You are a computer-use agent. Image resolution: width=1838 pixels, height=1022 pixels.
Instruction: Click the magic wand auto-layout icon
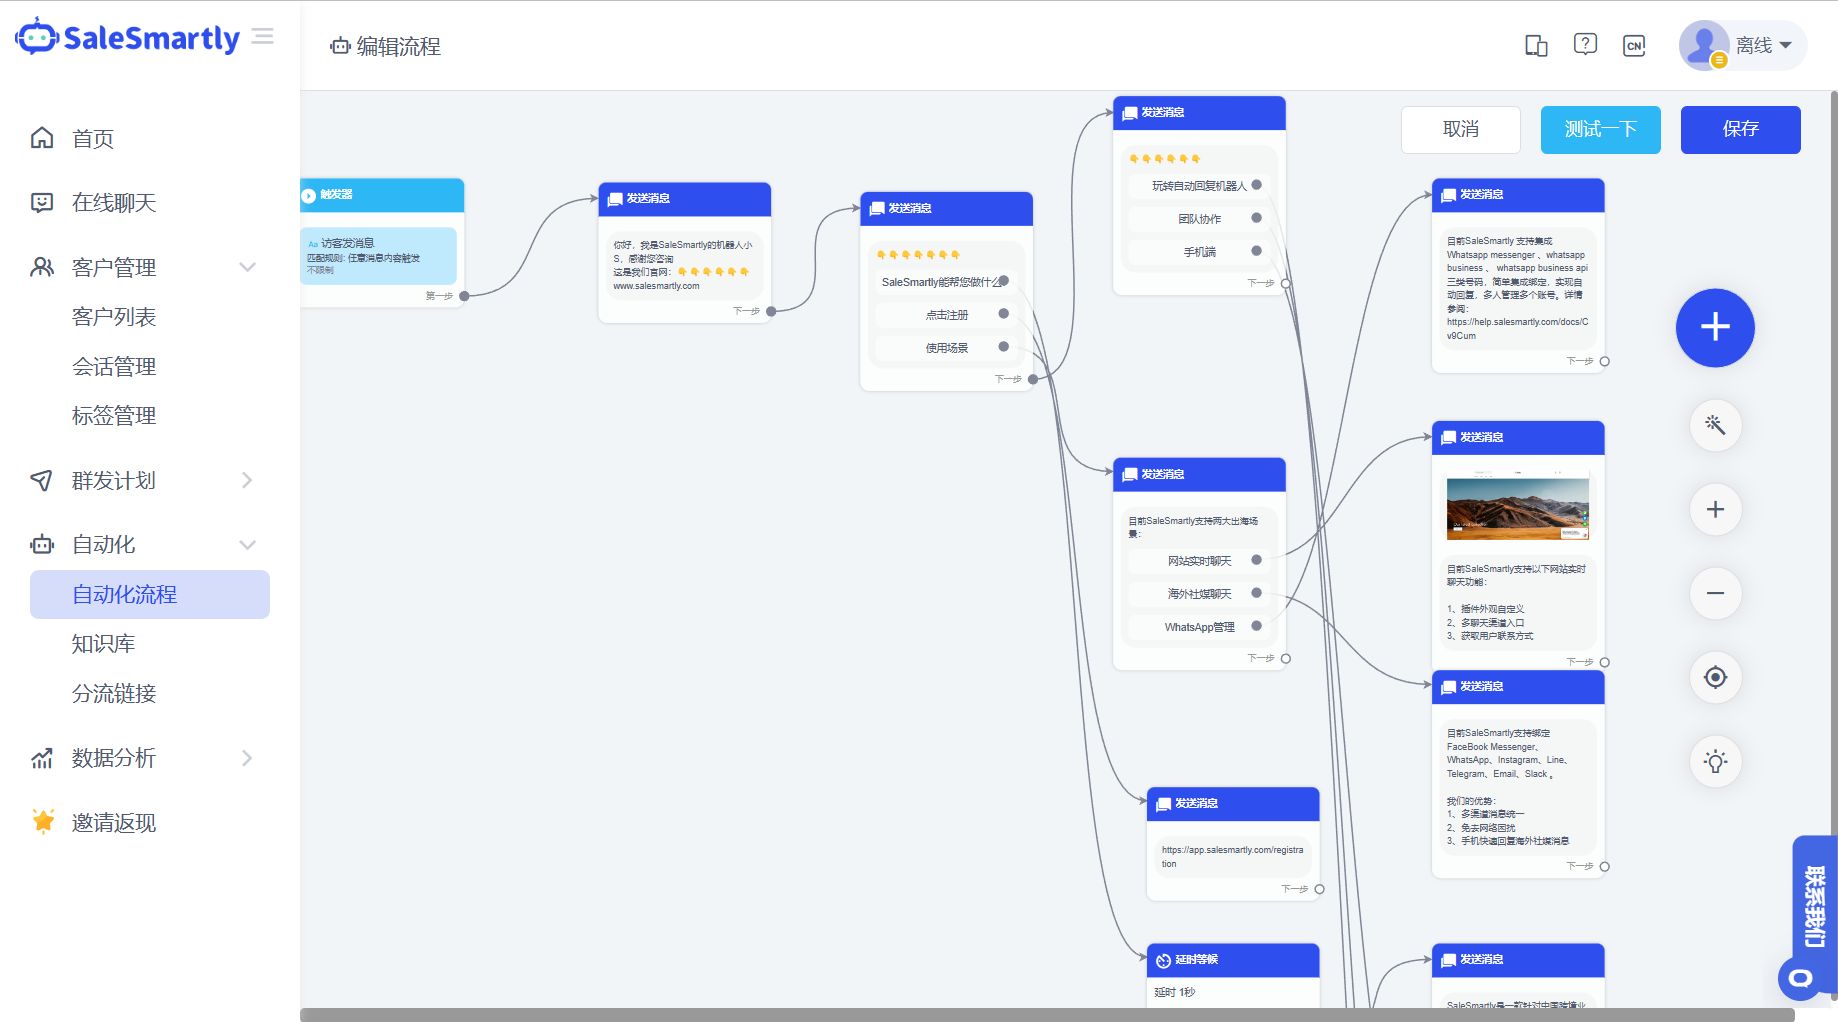(x=1715, y=425)
